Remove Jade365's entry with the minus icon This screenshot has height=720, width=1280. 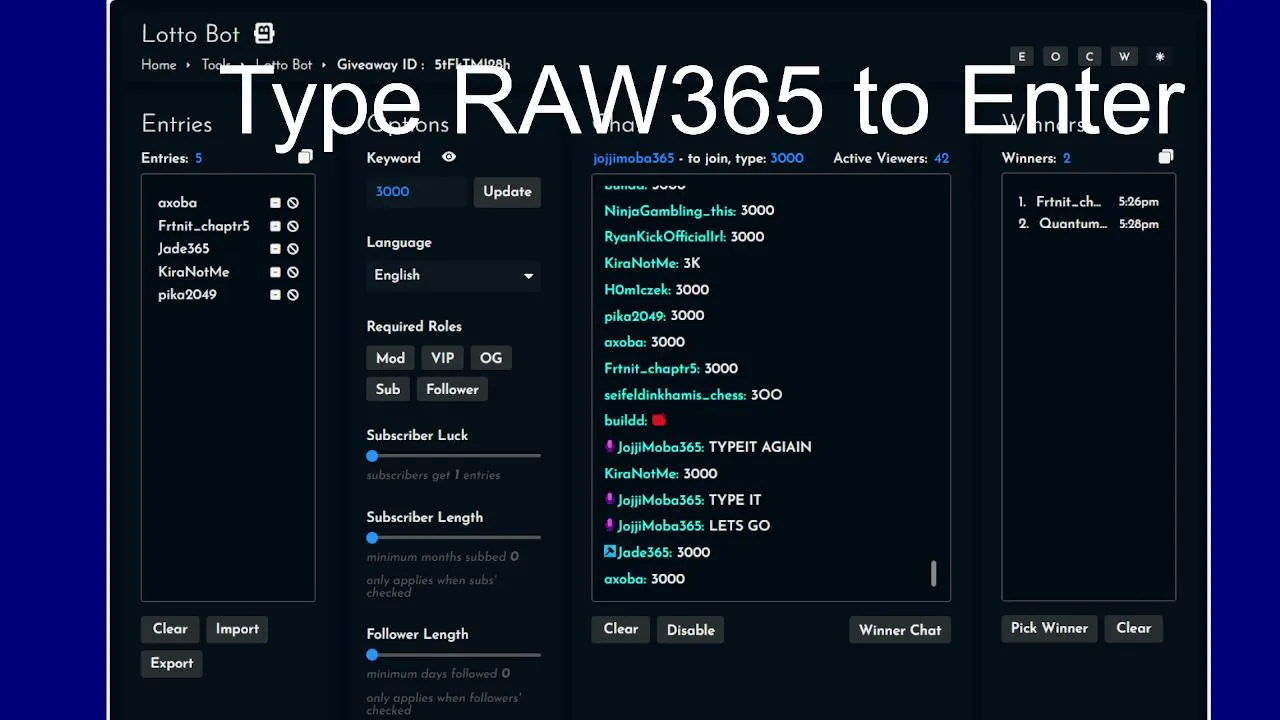[x=275, y=249]
